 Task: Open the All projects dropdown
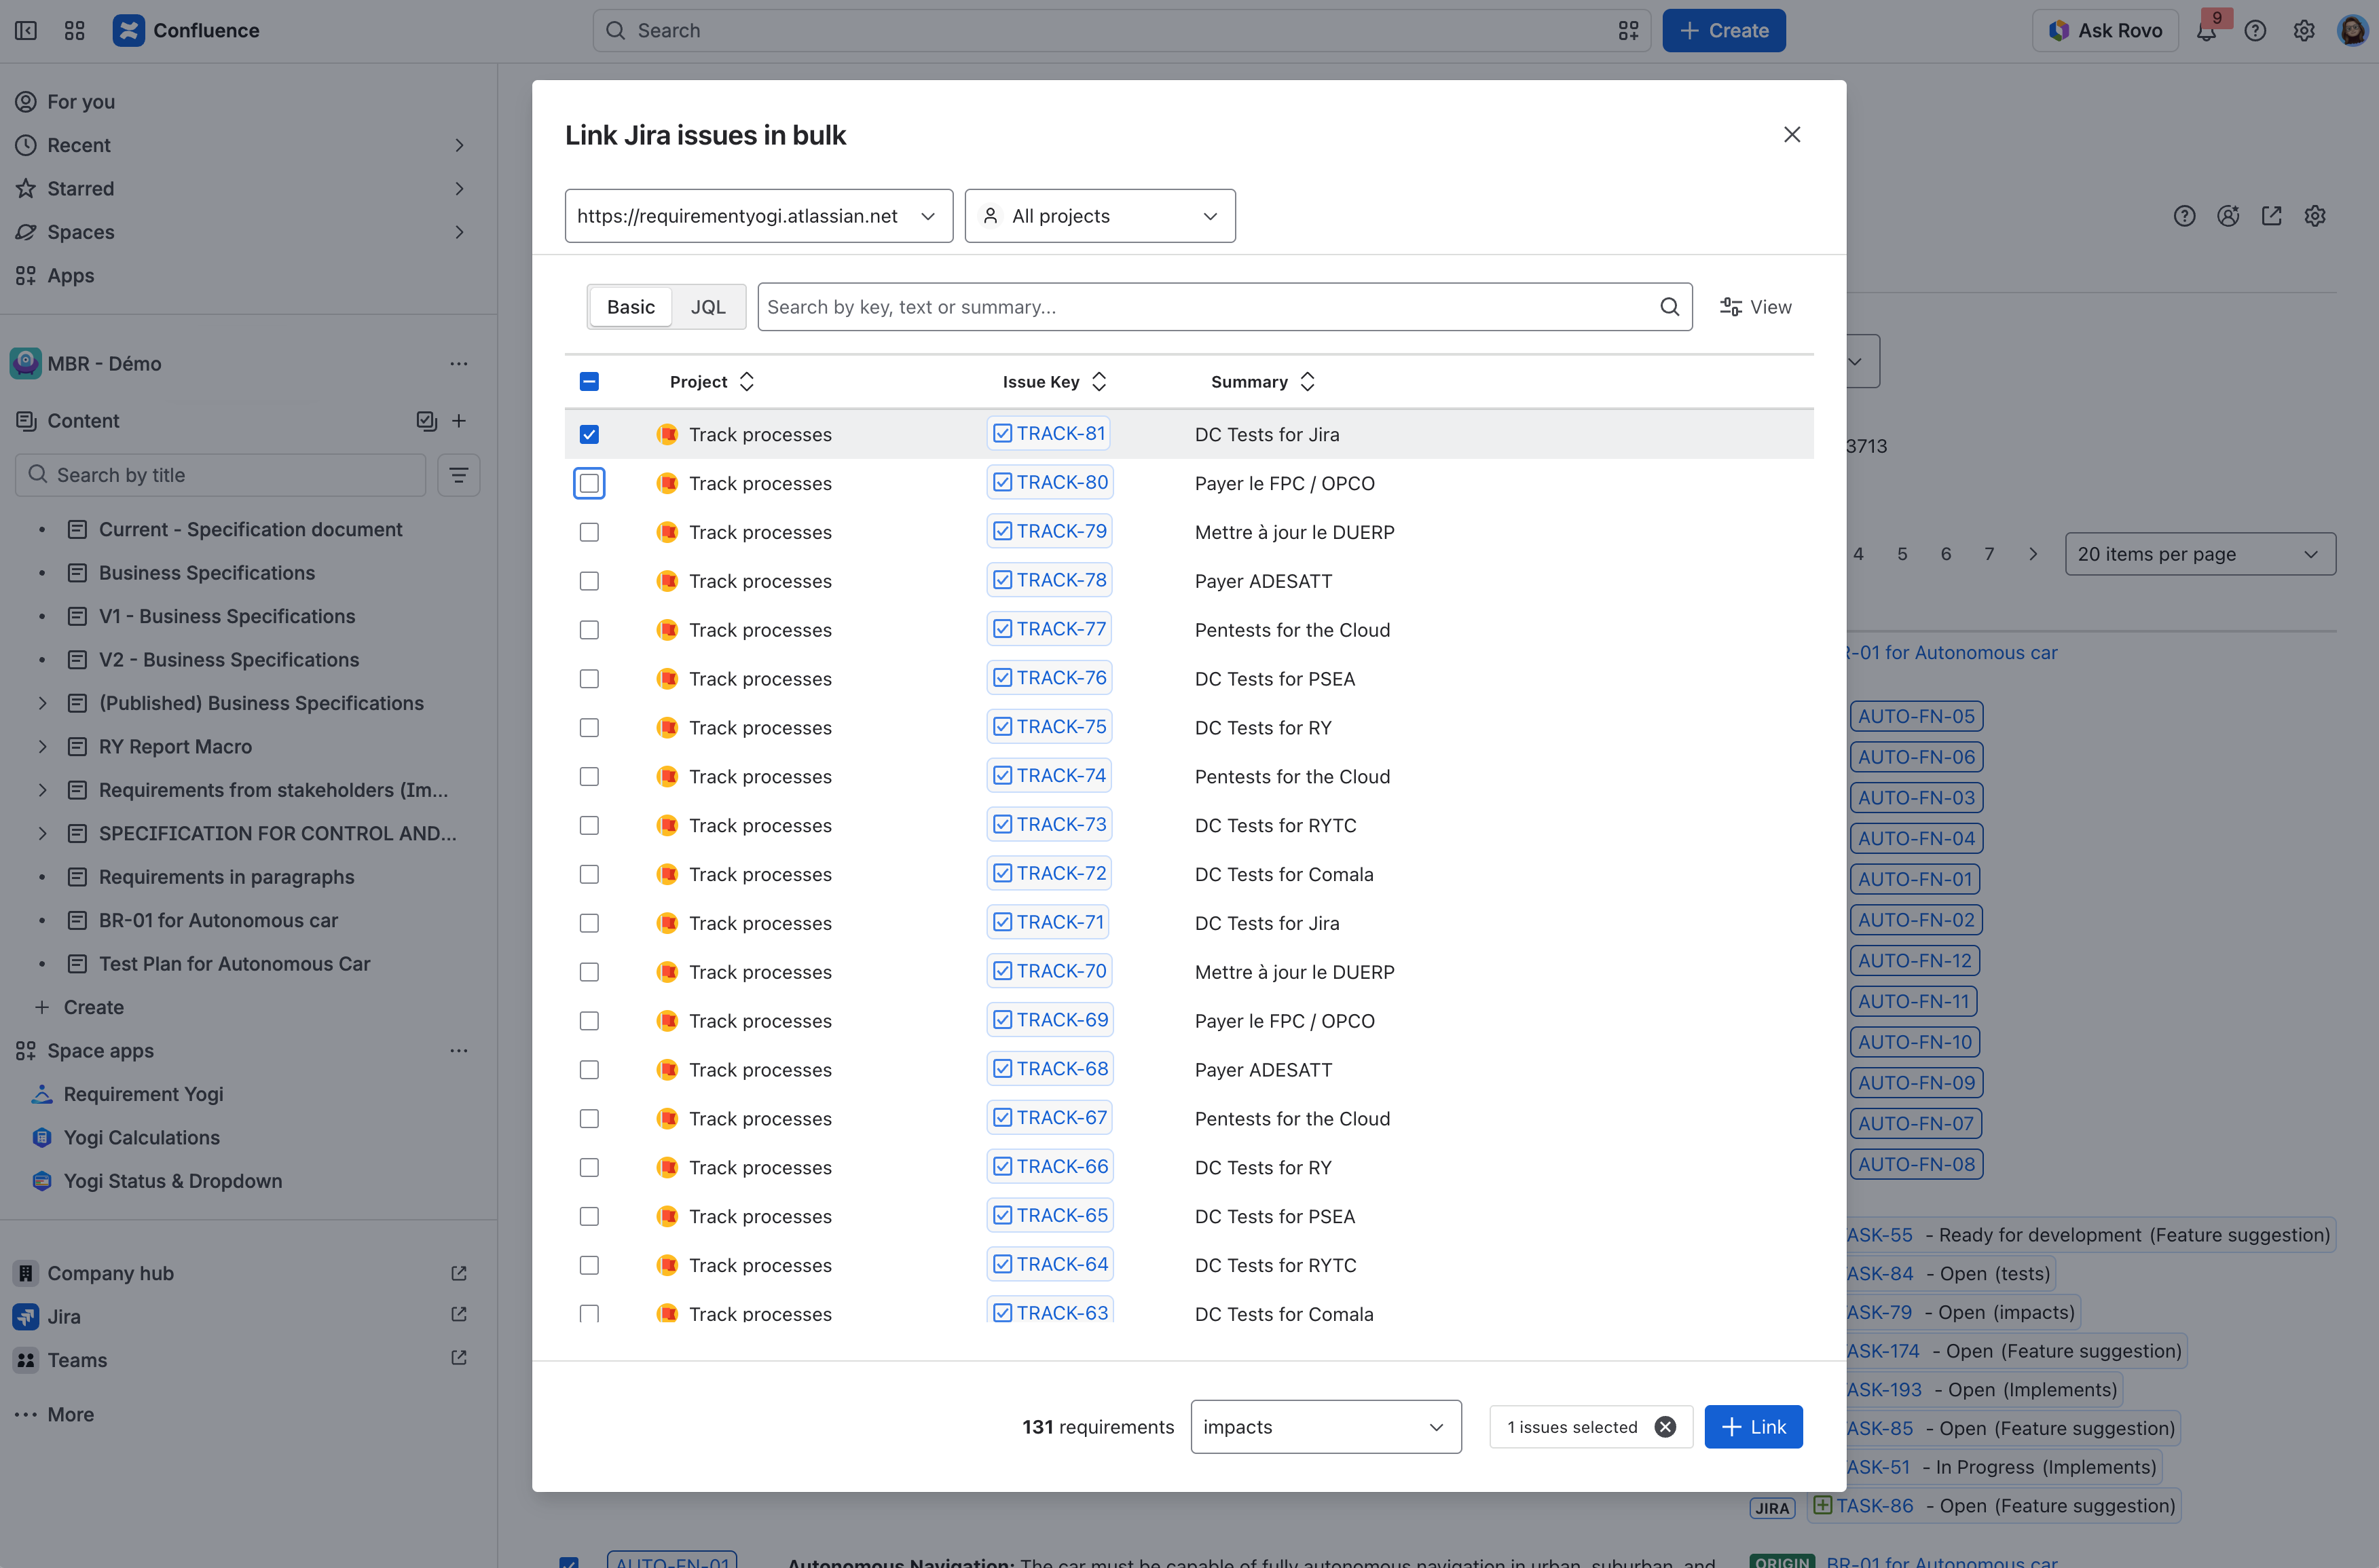tap(1100, 216)
